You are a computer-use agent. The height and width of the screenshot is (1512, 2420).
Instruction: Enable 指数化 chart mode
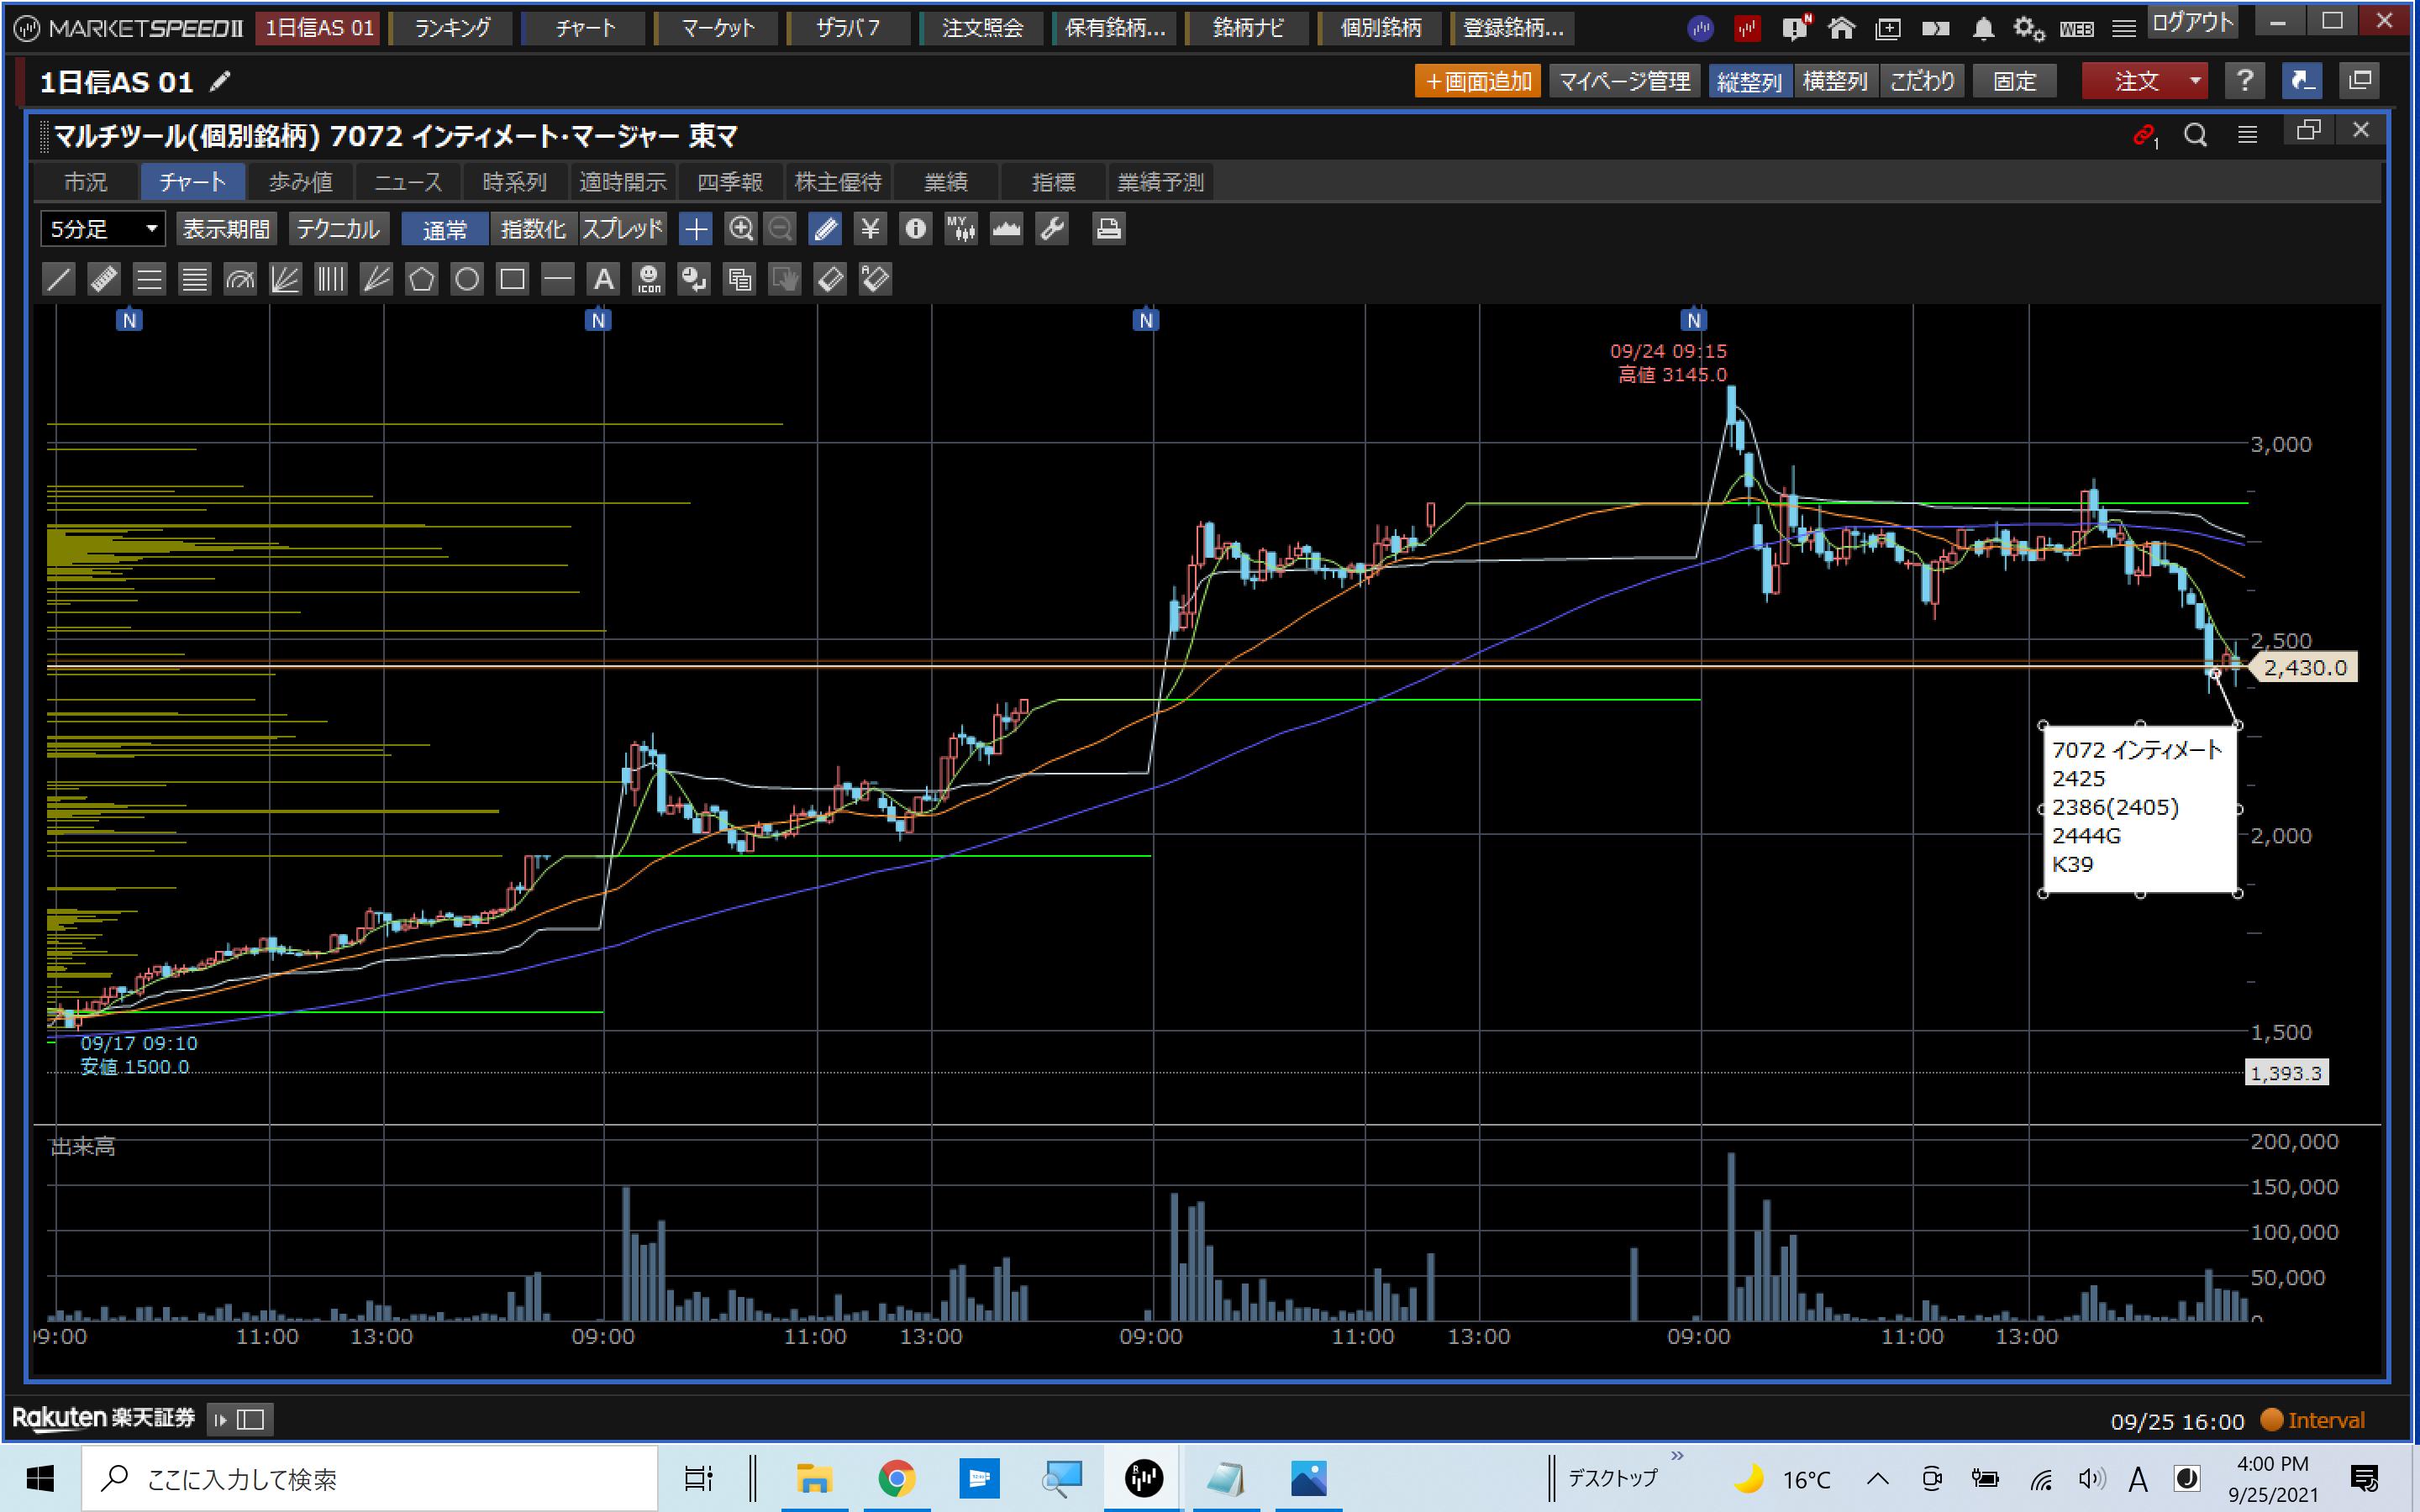(x=533, y=229)
